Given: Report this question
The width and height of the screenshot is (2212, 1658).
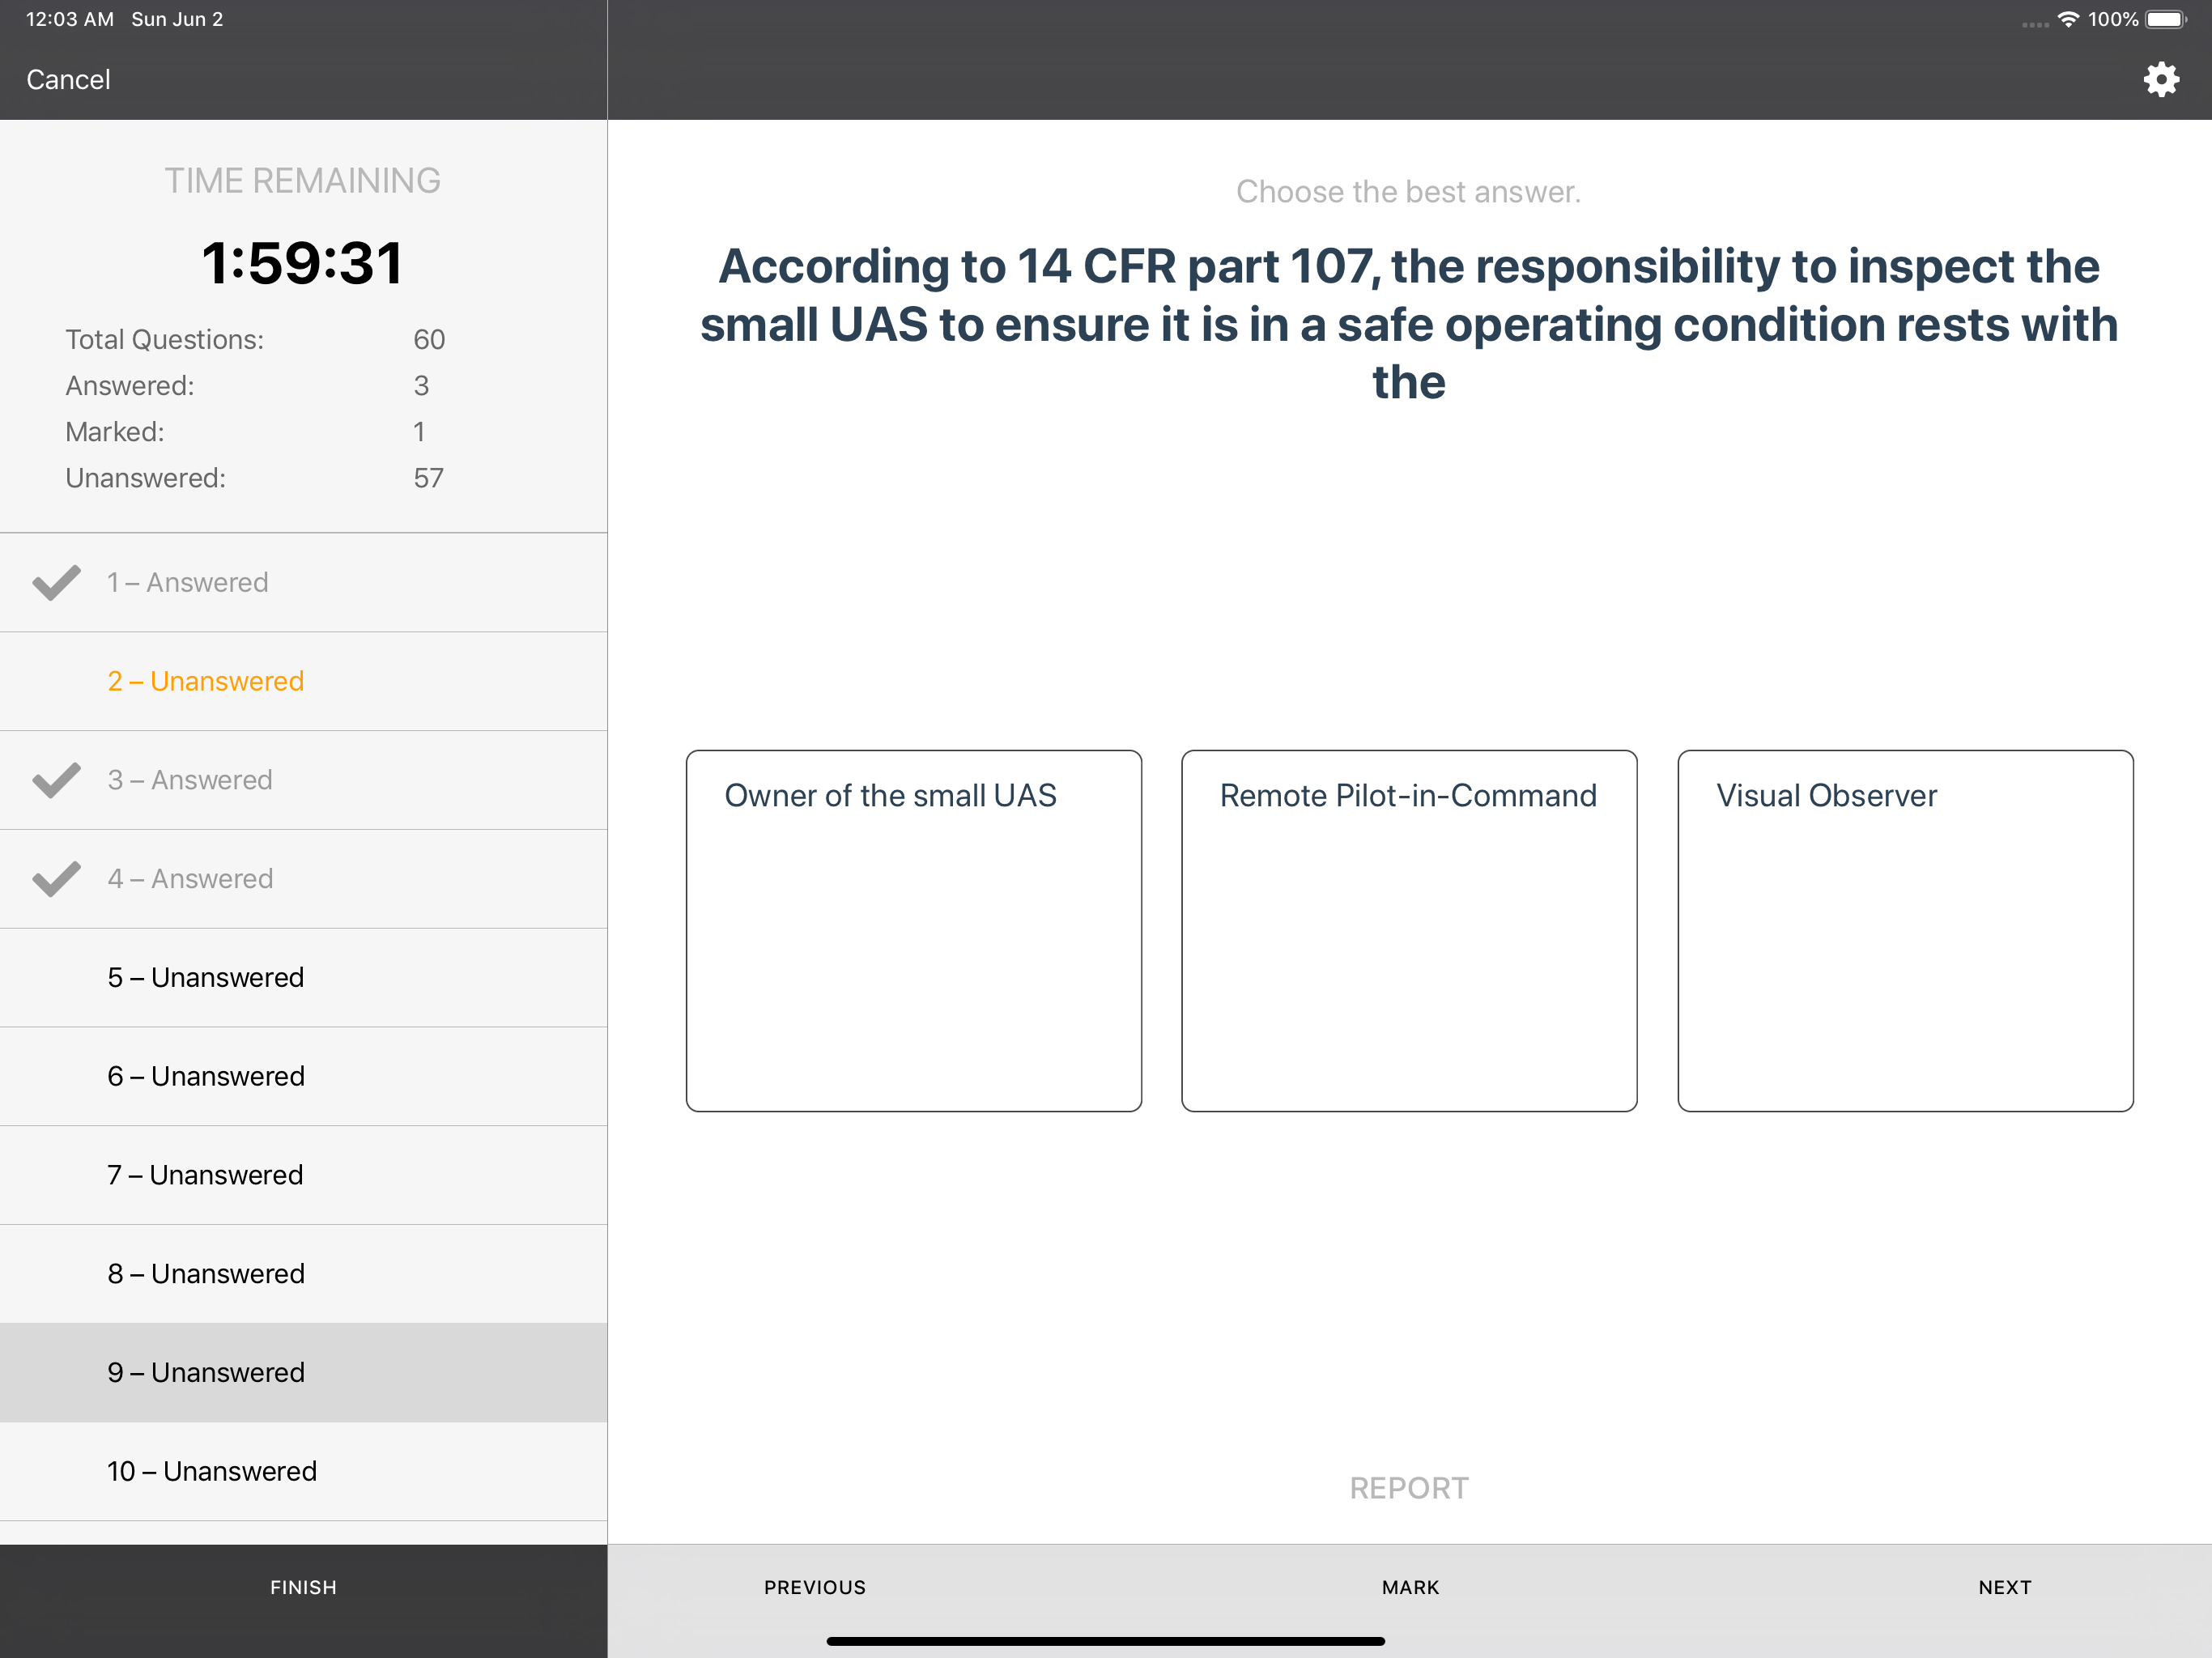Looking at the screenshot, I should [1409, 1488].
